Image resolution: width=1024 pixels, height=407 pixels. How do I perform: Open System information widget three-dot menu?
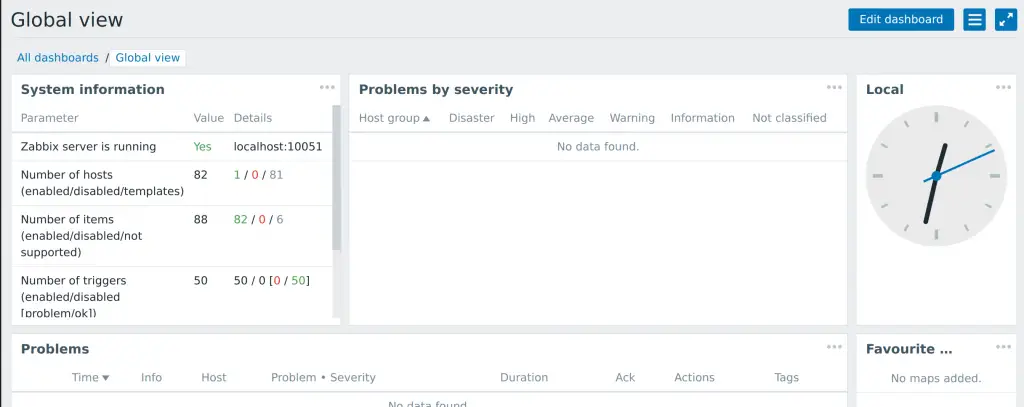click(x=327, y=88)
